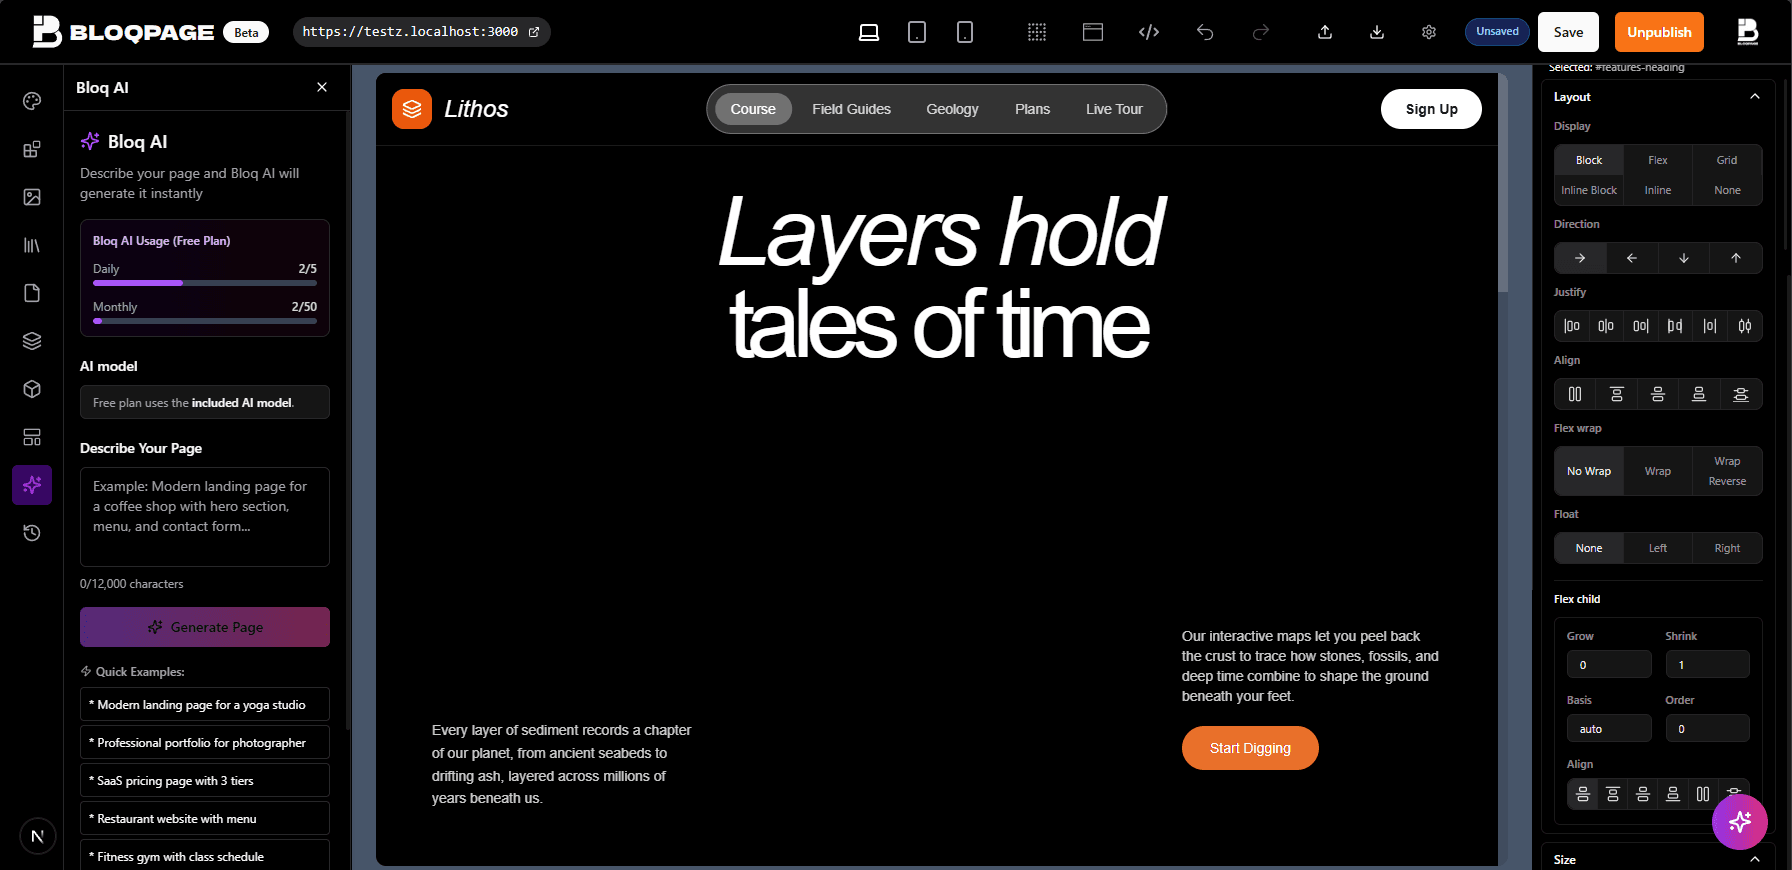Screen dimensions: 1792x870
Task: Set display to None
Action: tap(1727, 190)
